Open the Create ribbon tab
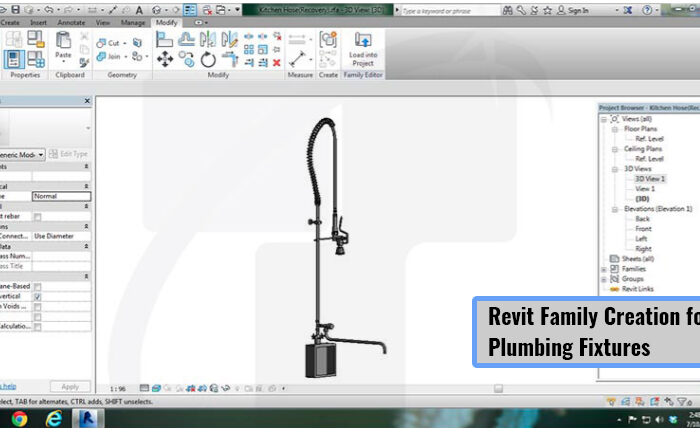700x432 pixels. [10, 22]
